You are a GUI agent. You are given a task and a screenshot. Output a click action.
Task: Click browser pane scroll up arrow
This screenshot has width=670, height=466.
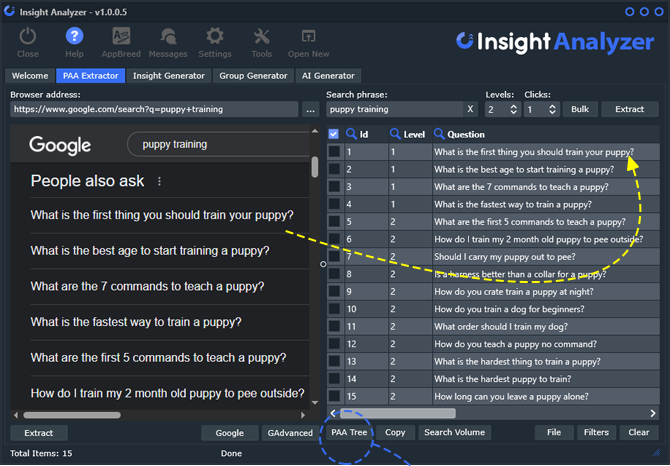point(315,131)
